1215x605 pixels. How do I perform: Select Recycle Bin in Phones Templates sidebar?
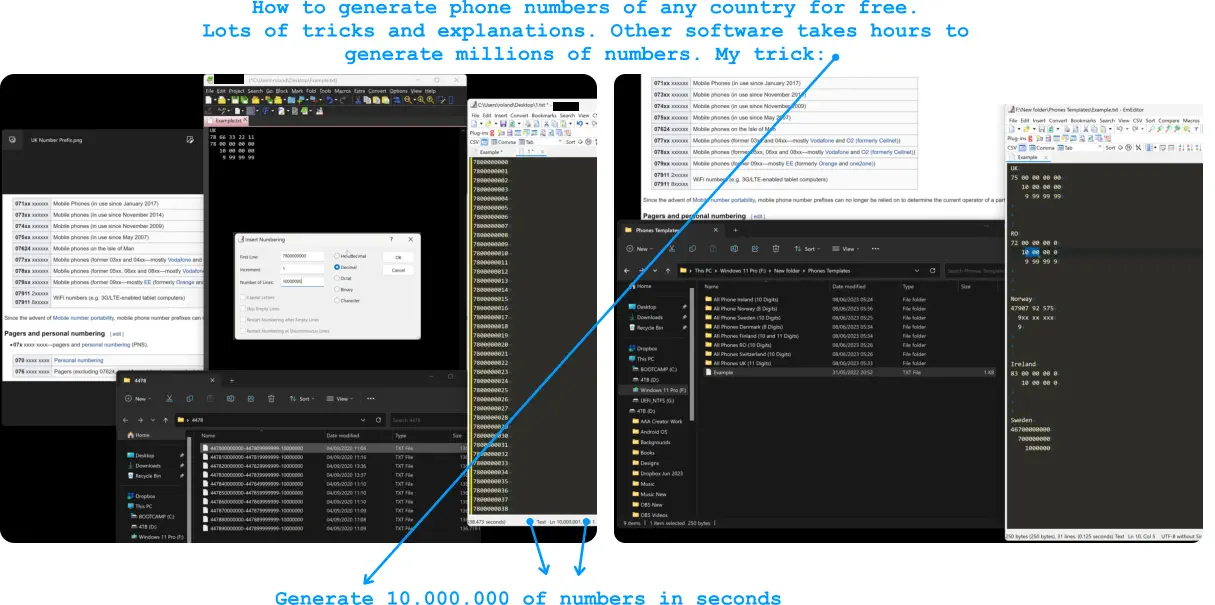click(x=650, y=327)
